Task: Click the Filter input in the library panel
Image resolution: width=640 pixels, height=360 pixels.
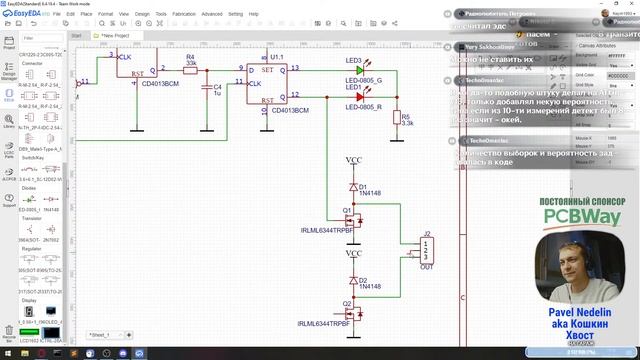Action: [x=42, y=38]
